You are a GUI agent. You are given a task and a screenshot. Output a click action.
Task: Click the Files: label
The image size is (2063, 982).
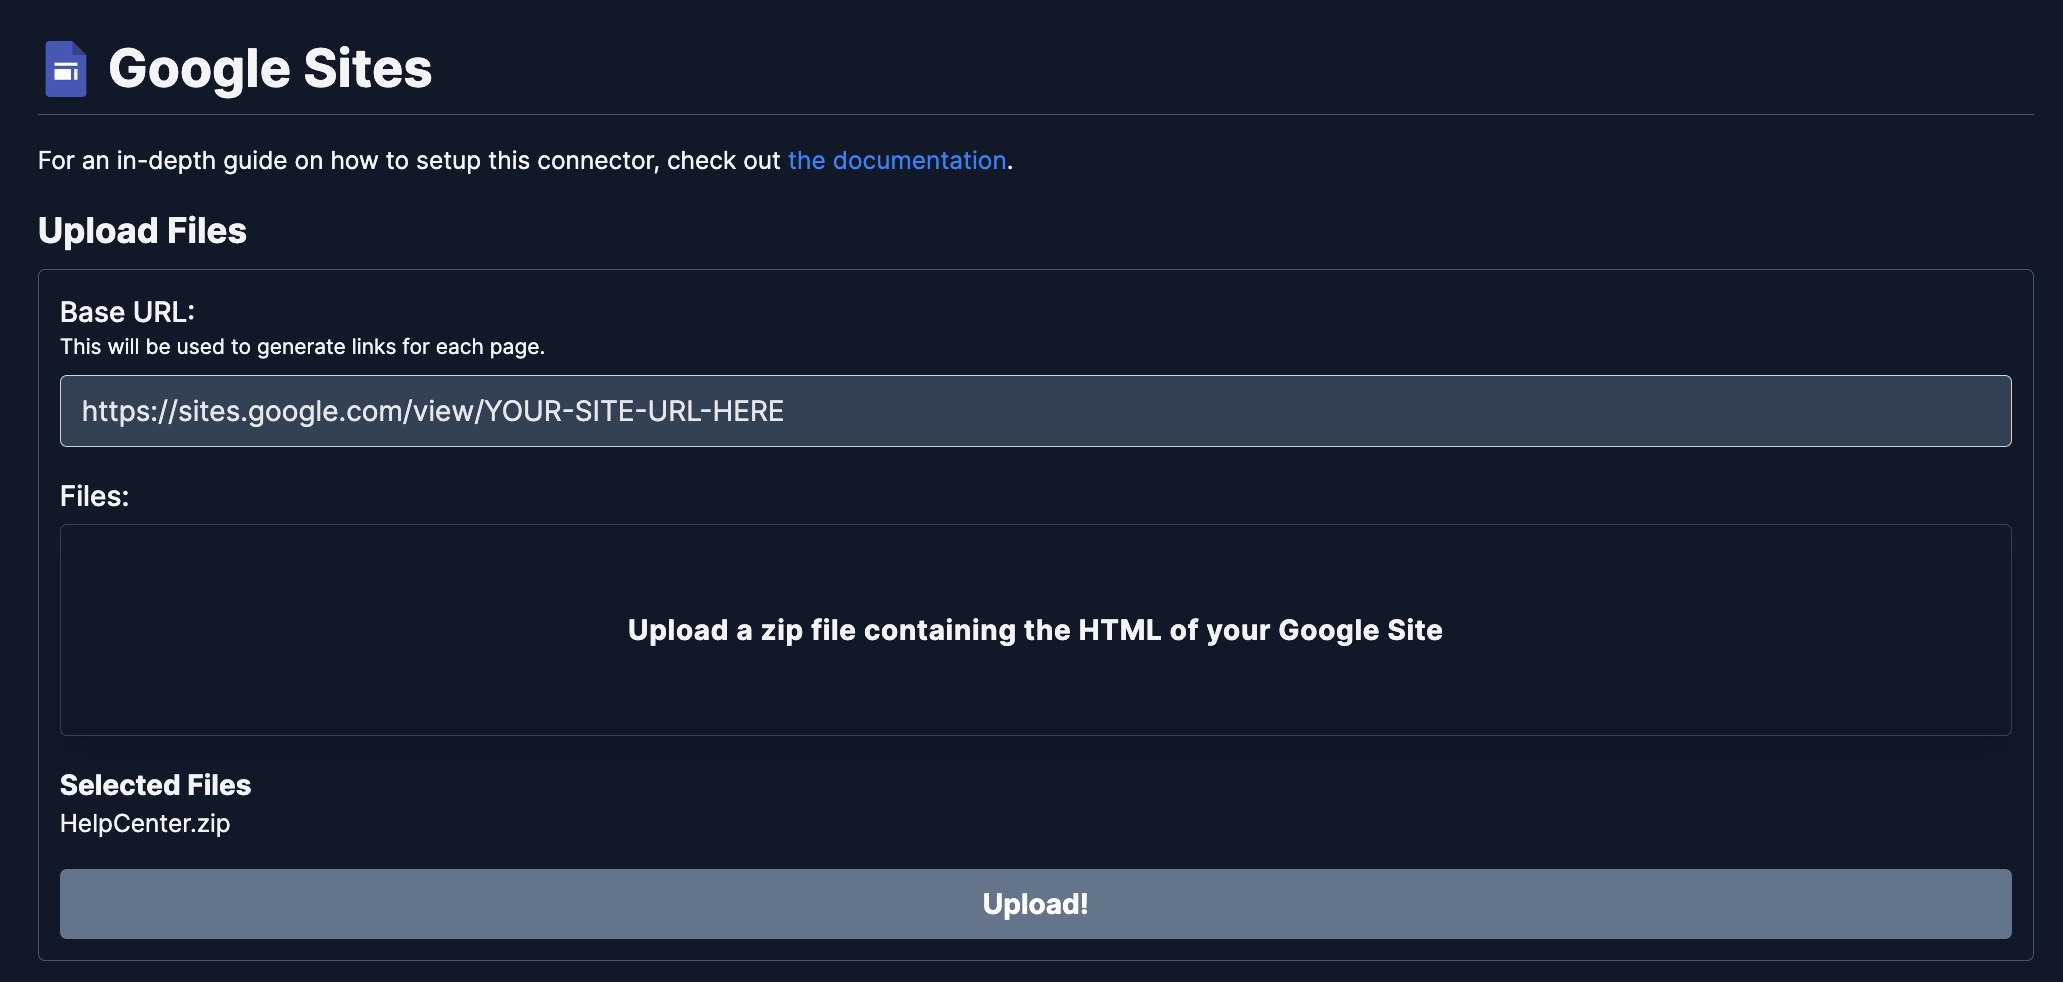pos(95,496)
